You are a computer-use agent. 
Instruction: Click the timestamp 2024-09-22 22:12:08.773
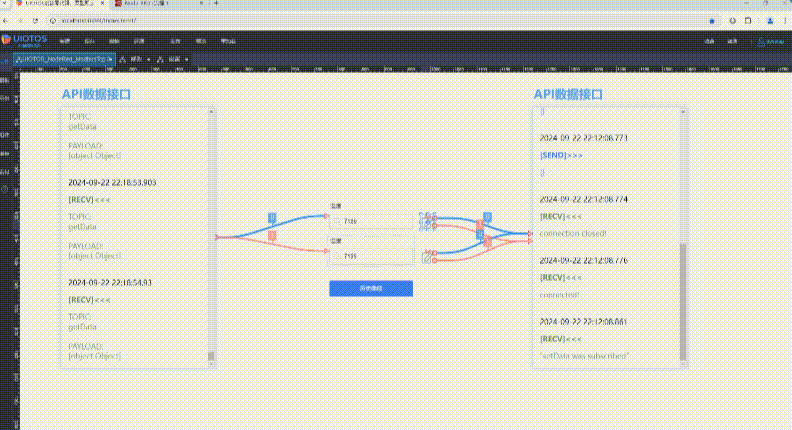click(583, 138)
